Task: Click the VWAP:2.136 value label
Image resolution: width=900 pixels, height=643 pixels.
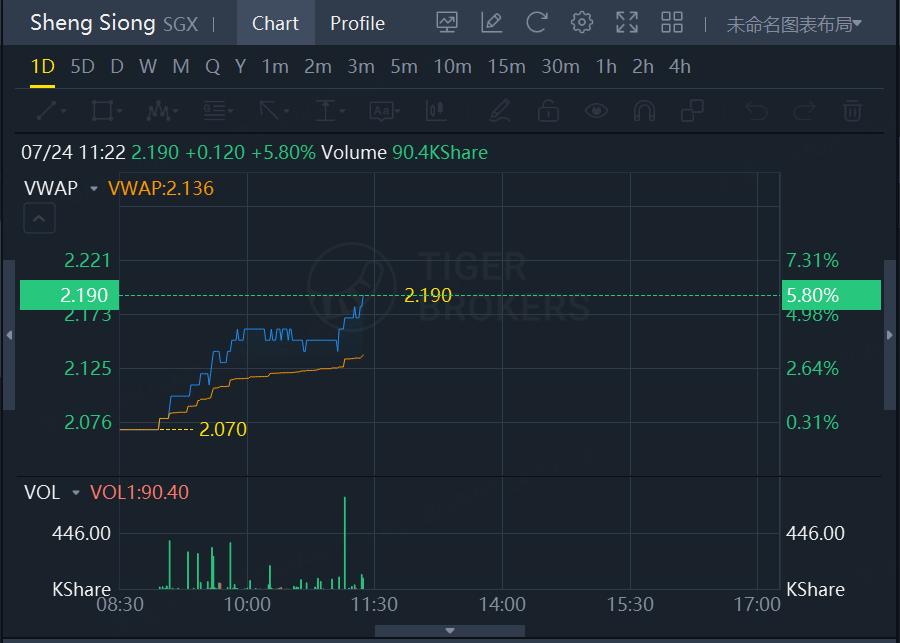Action: point(161,188)
